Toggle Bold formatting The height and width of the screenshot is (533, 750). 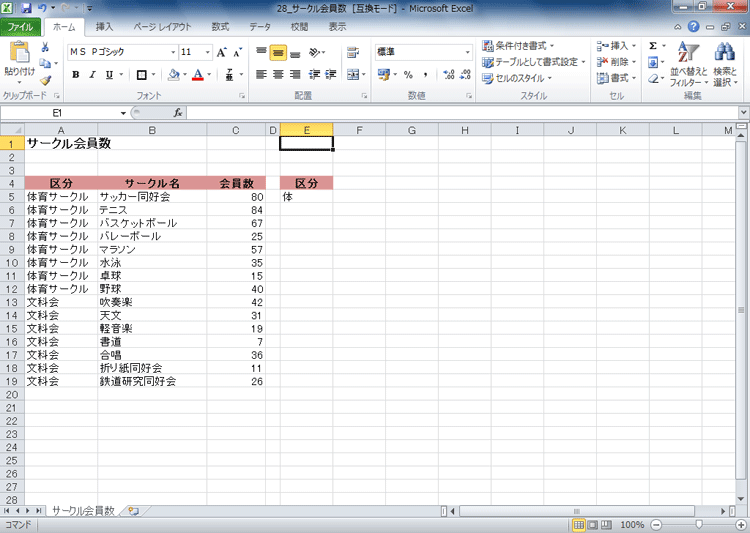click(76, 75)
